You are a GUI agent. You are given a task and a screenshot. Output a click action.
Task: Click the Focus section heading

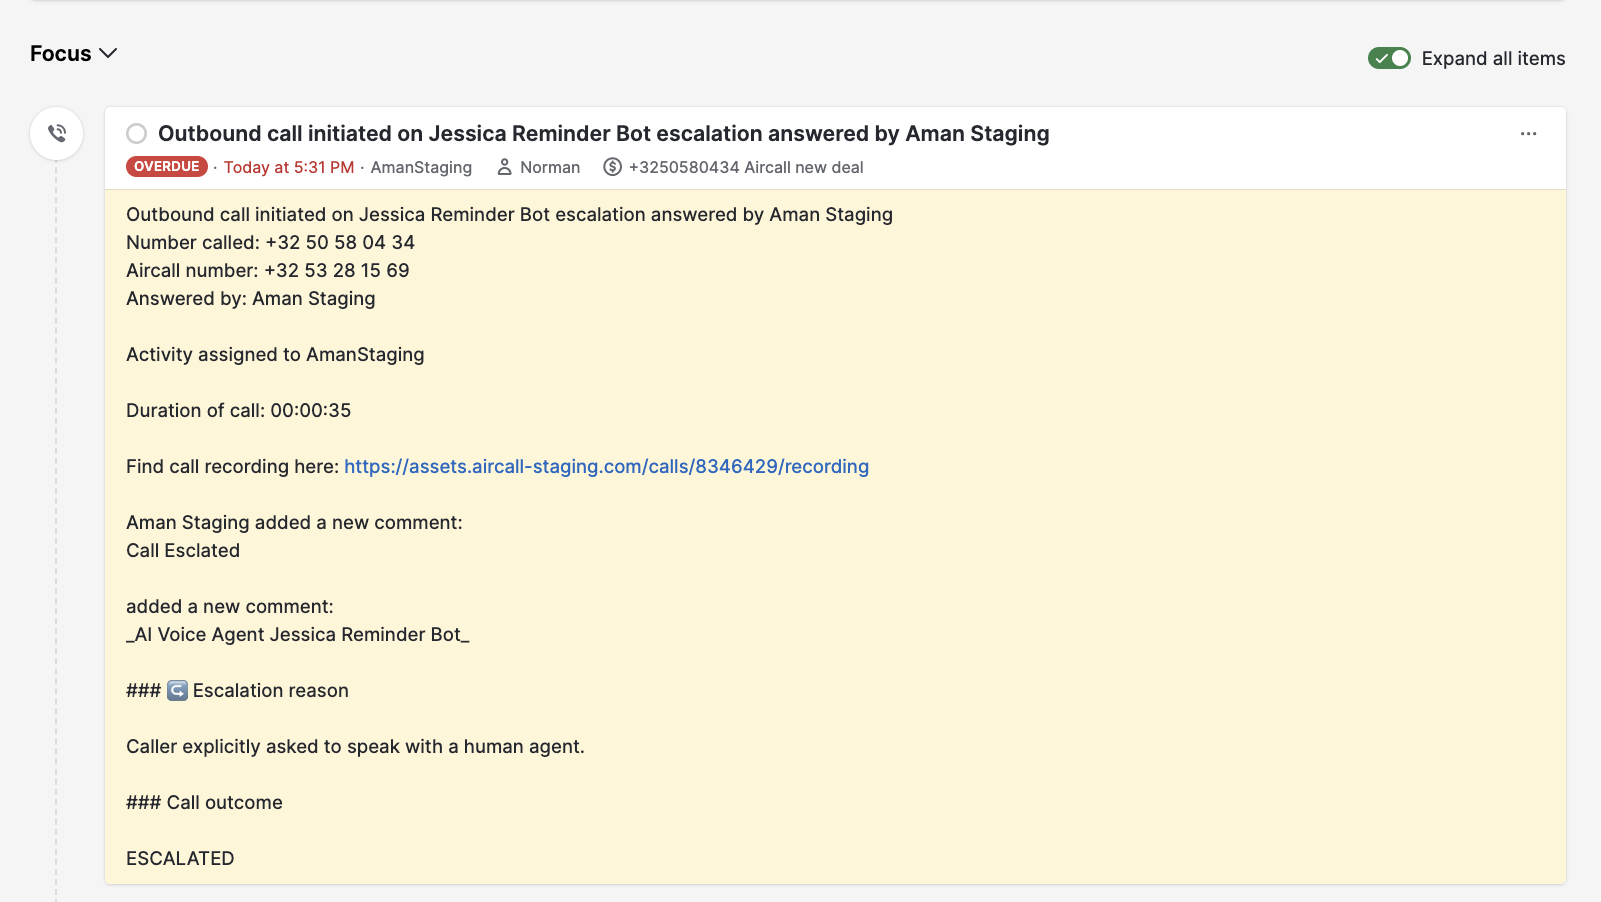(x=60, y=54)
